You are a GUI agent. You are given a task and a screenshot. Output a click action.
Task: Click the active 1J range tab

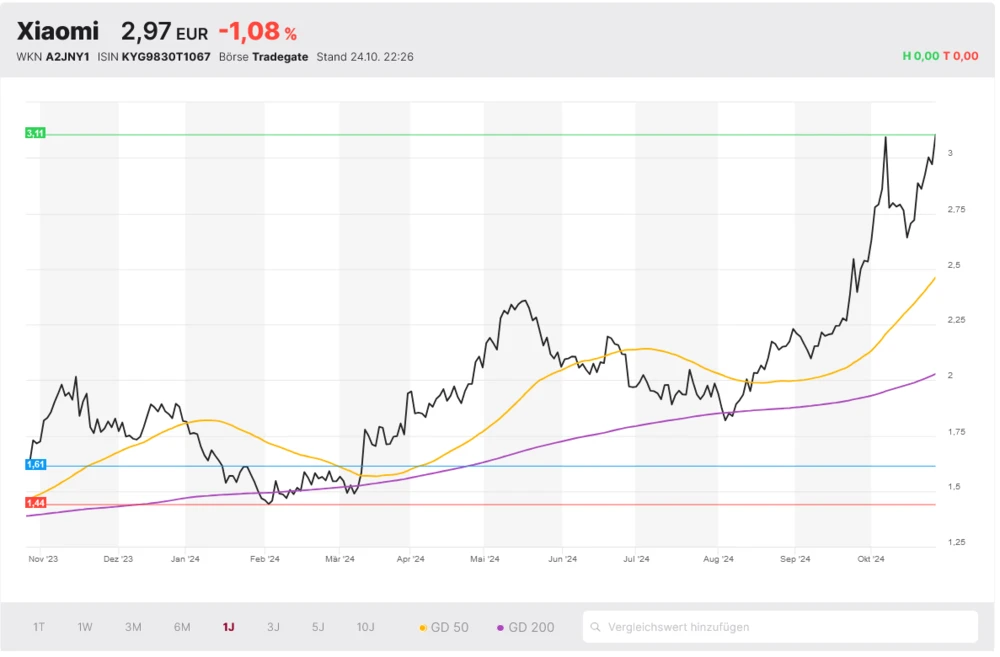[x=228, y=627]
